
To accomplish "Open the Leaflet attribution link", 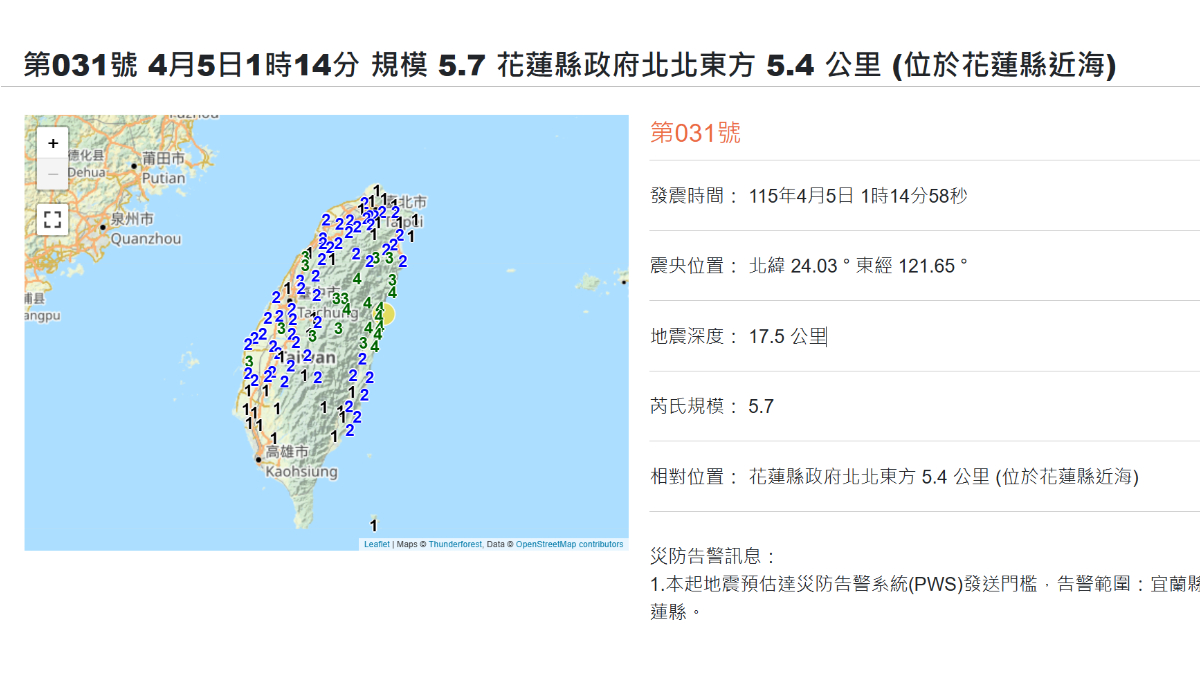I will [x=377, y=545].
